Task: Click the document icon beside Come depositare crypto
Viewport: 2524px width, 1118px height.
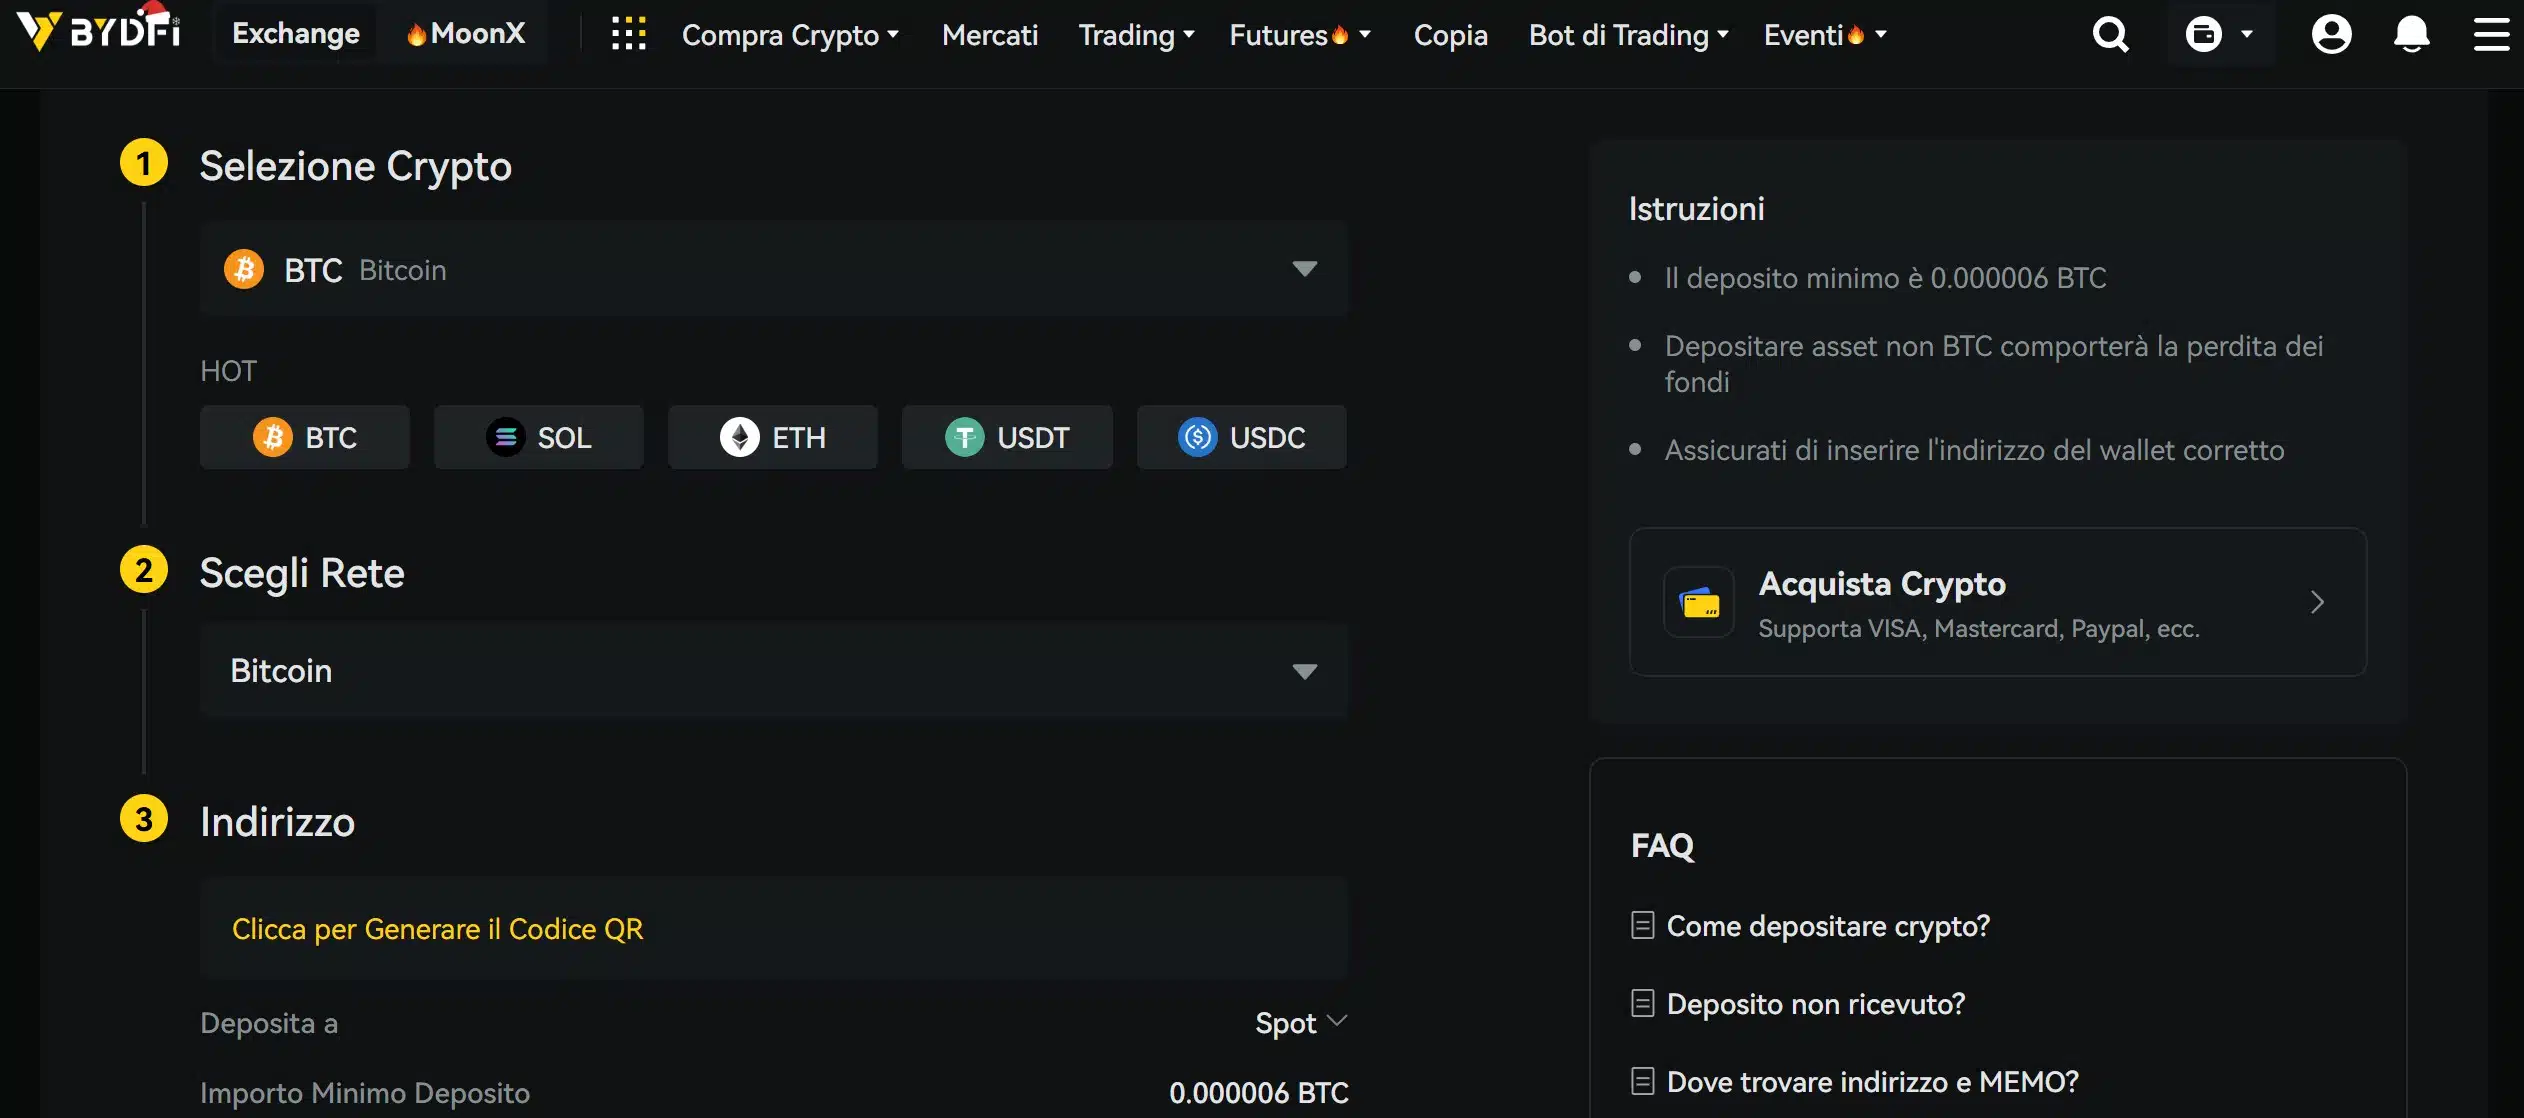Action: click(1642, 925)
